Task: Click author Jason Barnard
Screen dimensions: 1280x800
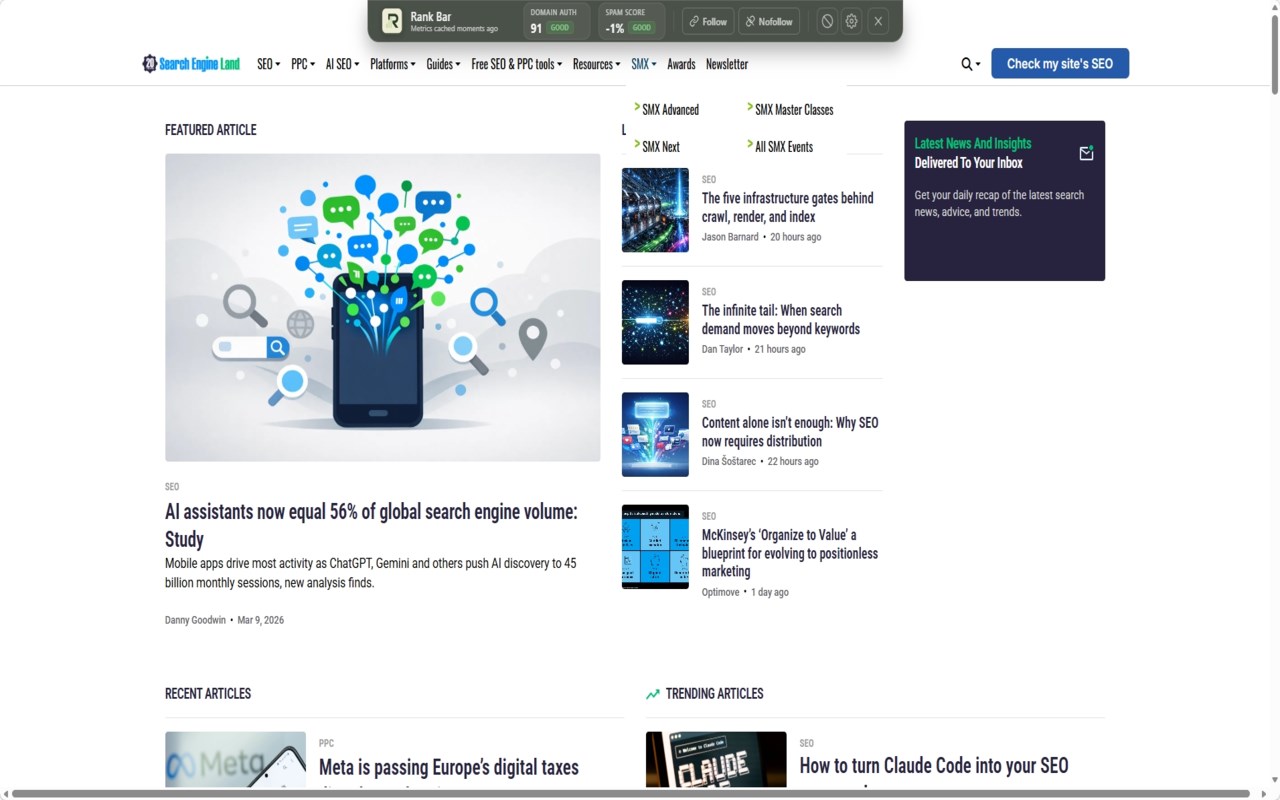Action: click(730, 237)
